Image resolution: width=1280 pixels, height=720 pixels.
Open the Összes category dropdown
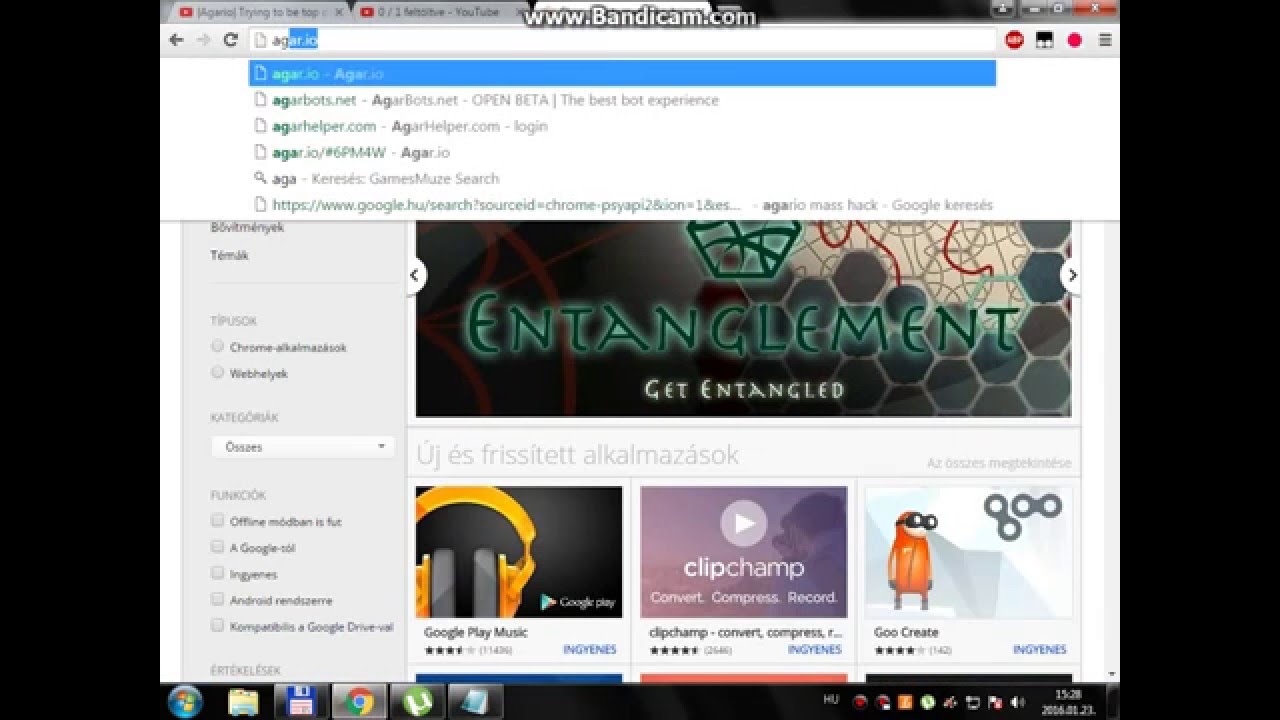point(303,447)
